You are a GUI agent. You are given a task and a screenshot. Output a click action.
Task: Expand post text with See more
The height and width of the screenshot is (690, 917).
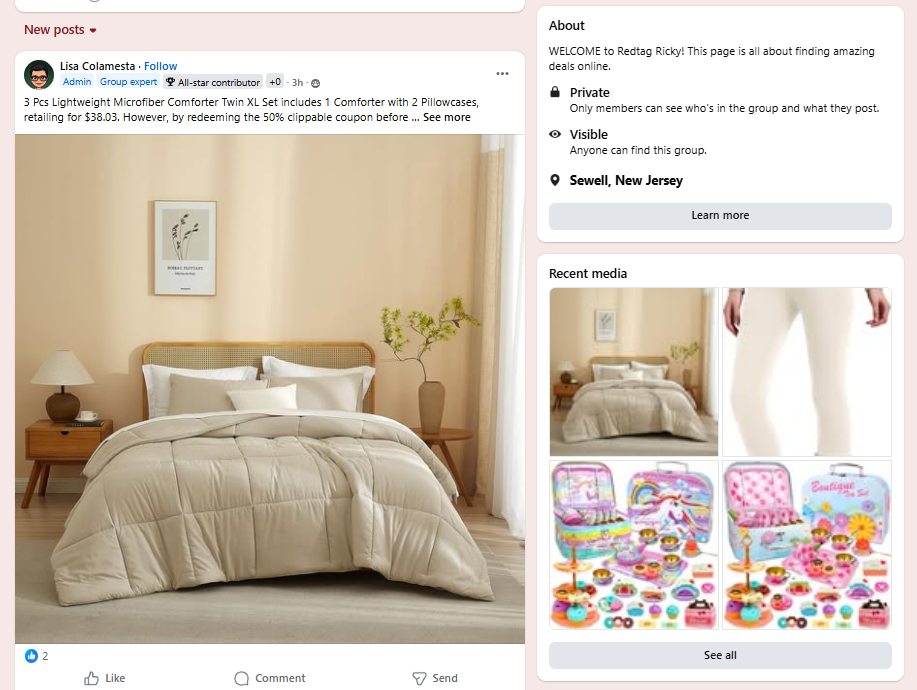(x=446, y=118)
